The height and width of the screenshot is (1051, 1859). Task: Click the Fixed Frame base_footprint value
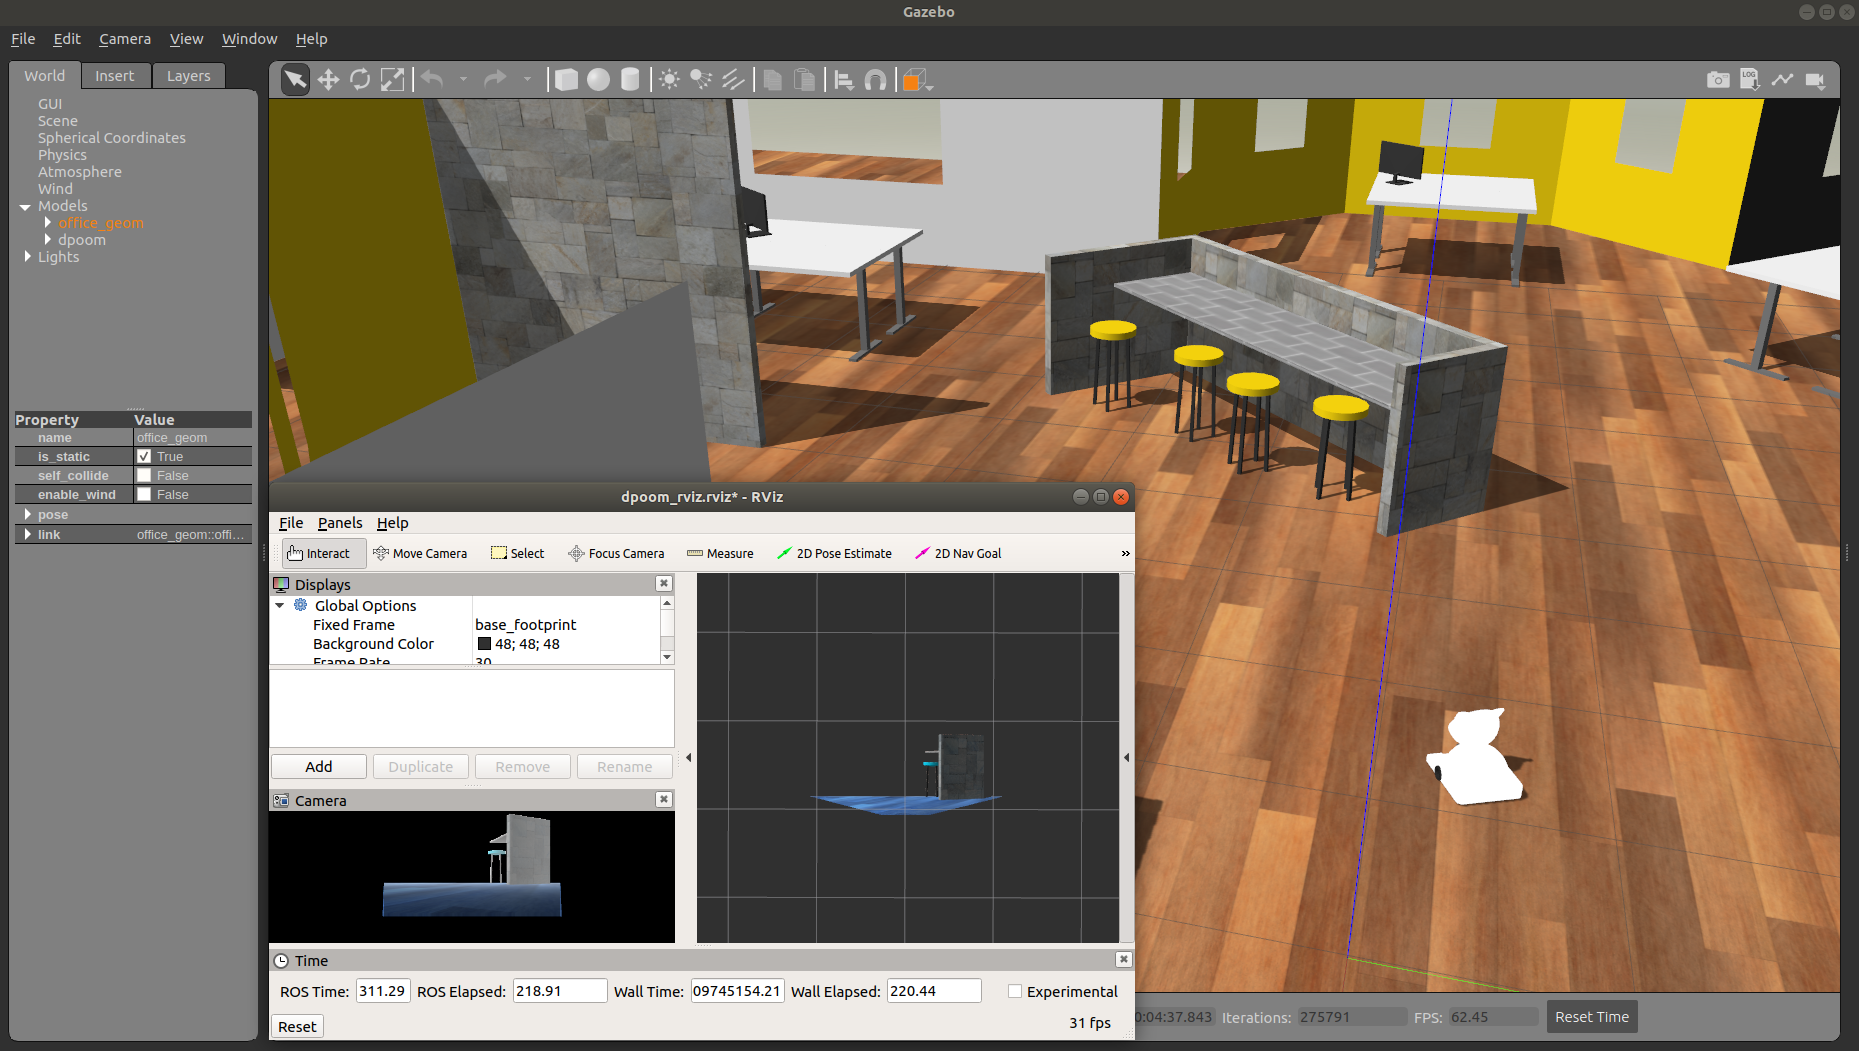pyautogui.click(x=526, y=625)
